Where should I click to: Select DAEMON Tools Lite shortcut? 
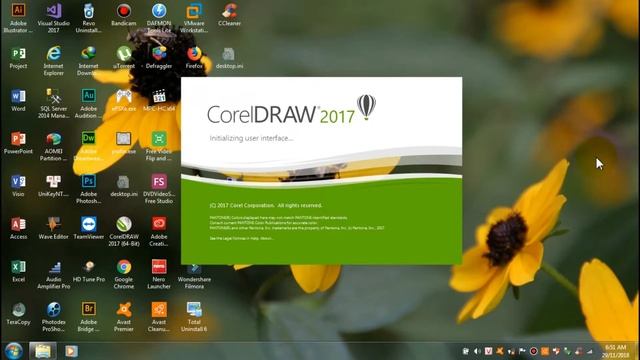(159, 17)
